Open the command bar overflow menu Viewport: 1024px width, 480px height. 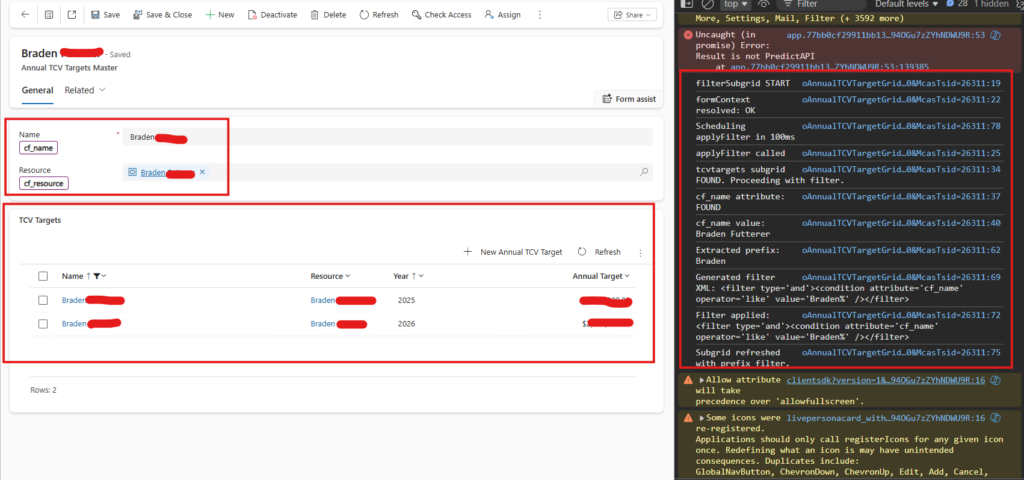click(x=541, y=15)
